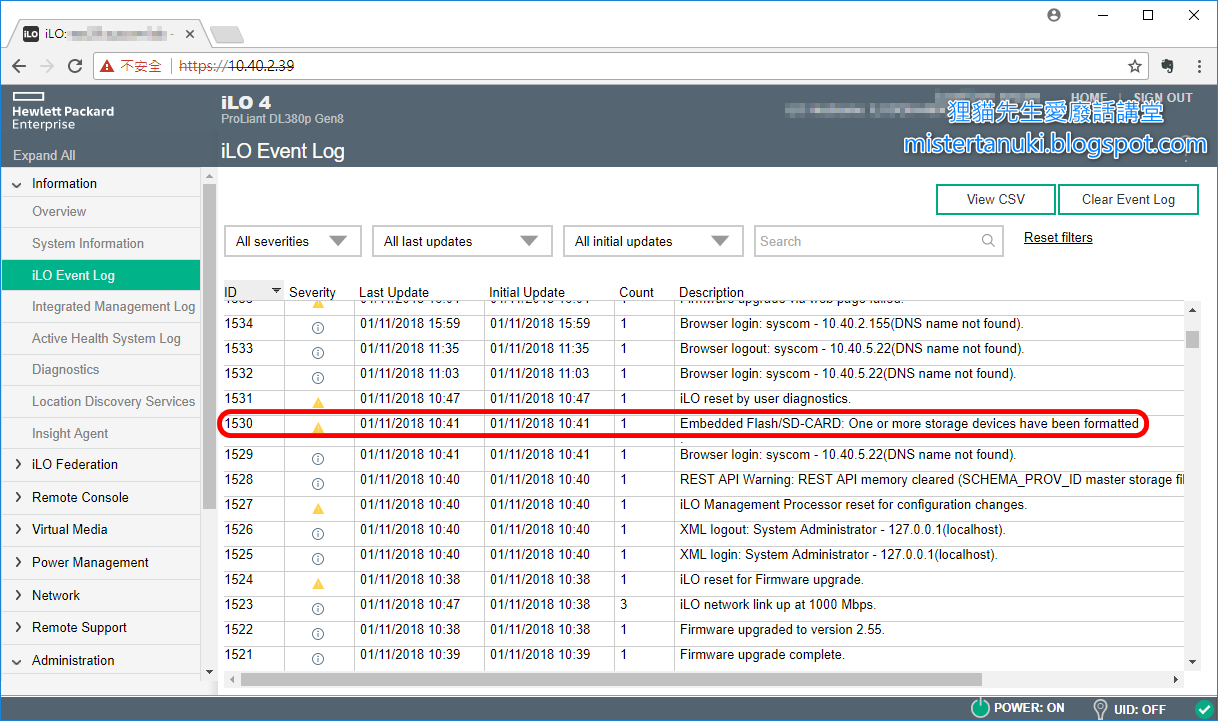Sort by the Severity column header
1218x721 pixels.
312,292
